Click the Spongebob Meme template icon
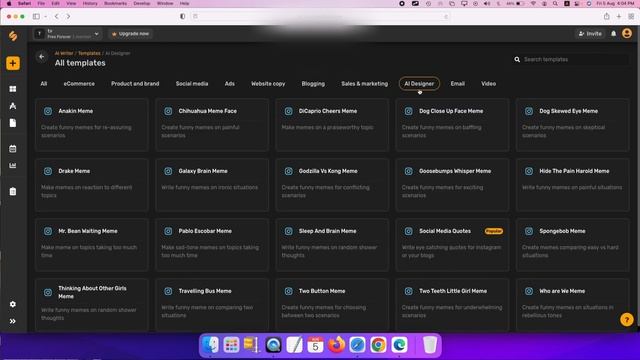The image size is (640, 360). (x=529, y=231)
